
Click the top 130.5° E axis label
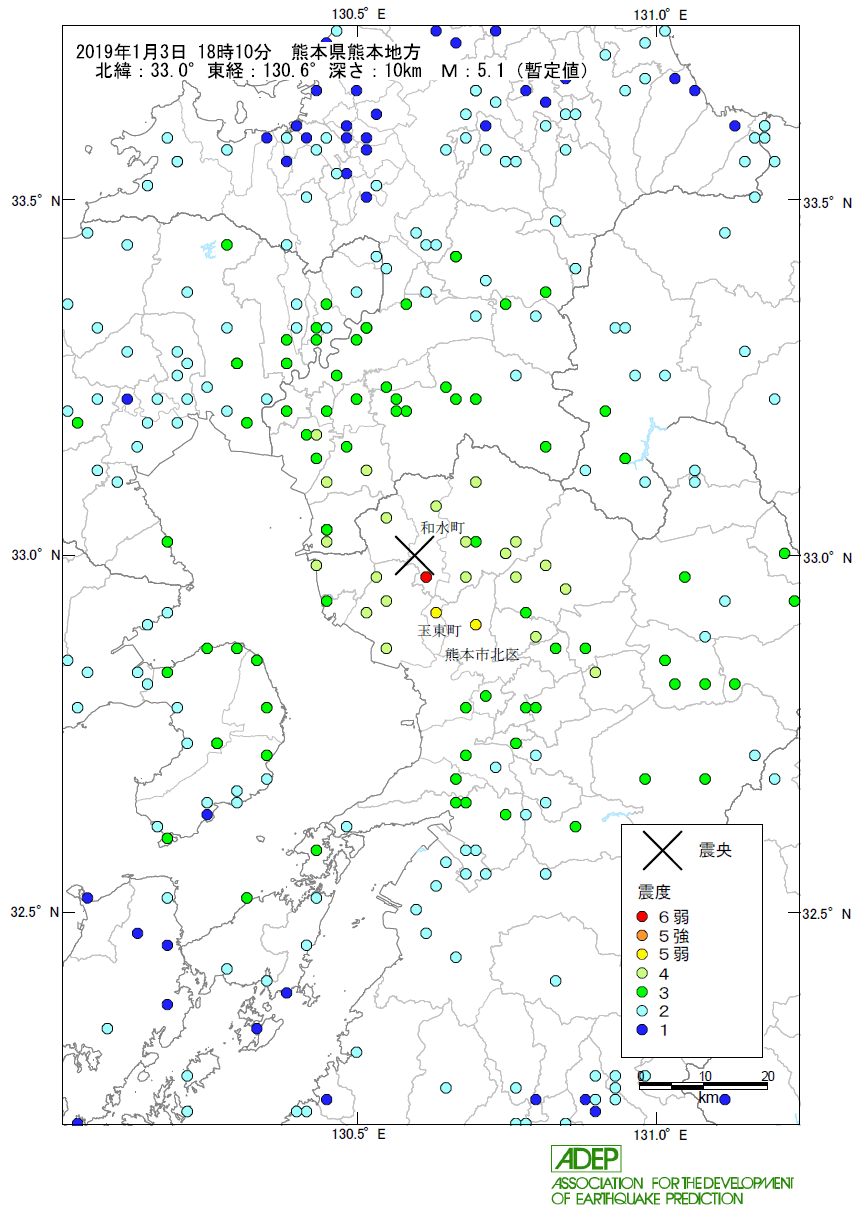point(358,14)
